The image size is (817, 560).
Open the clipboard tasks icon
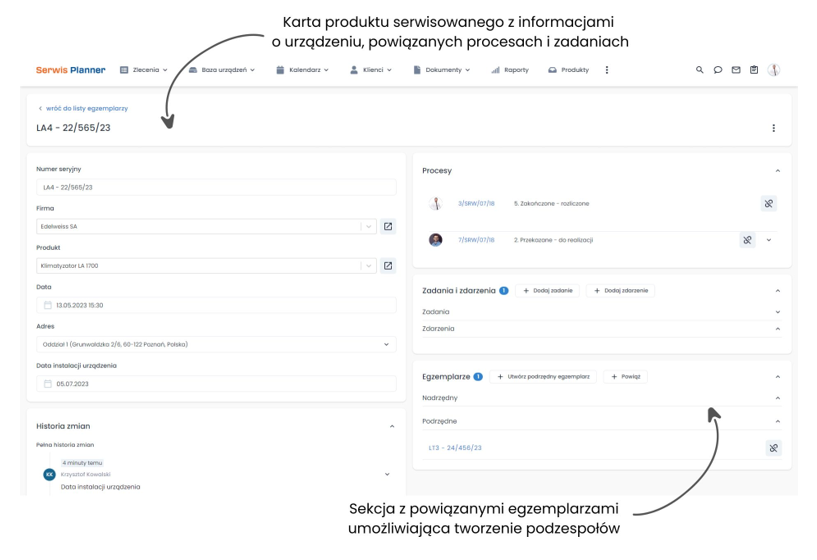tap(754, 70)
